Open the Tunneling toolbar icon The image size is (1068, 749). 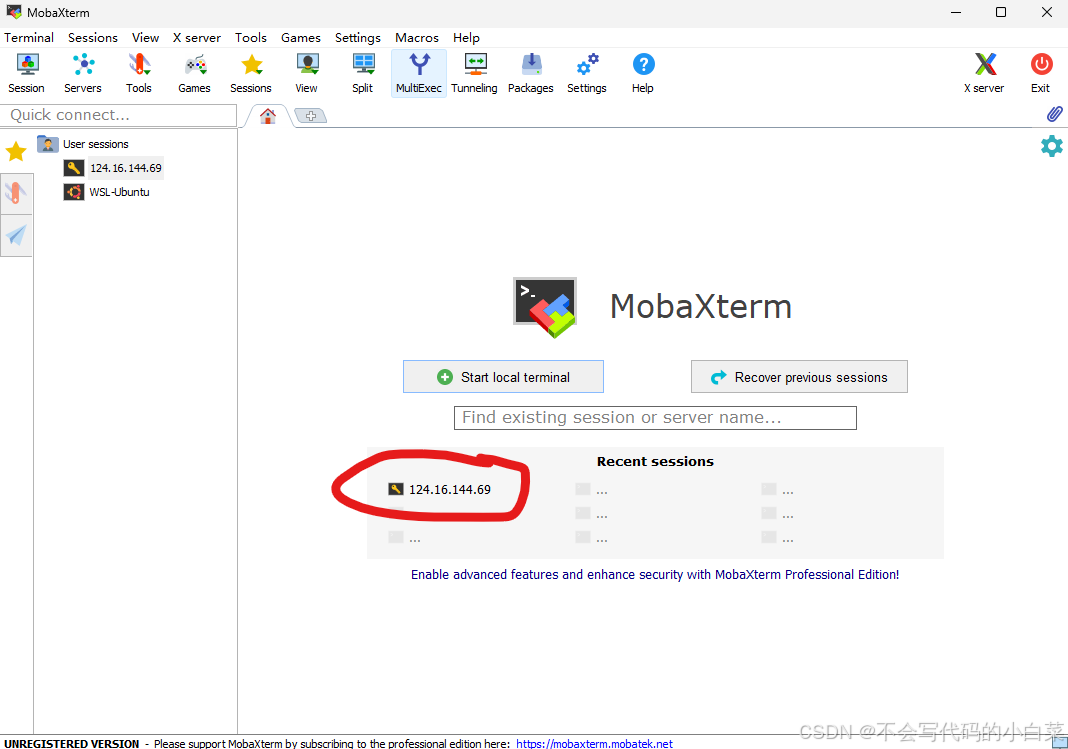click(x=474, y=73)
